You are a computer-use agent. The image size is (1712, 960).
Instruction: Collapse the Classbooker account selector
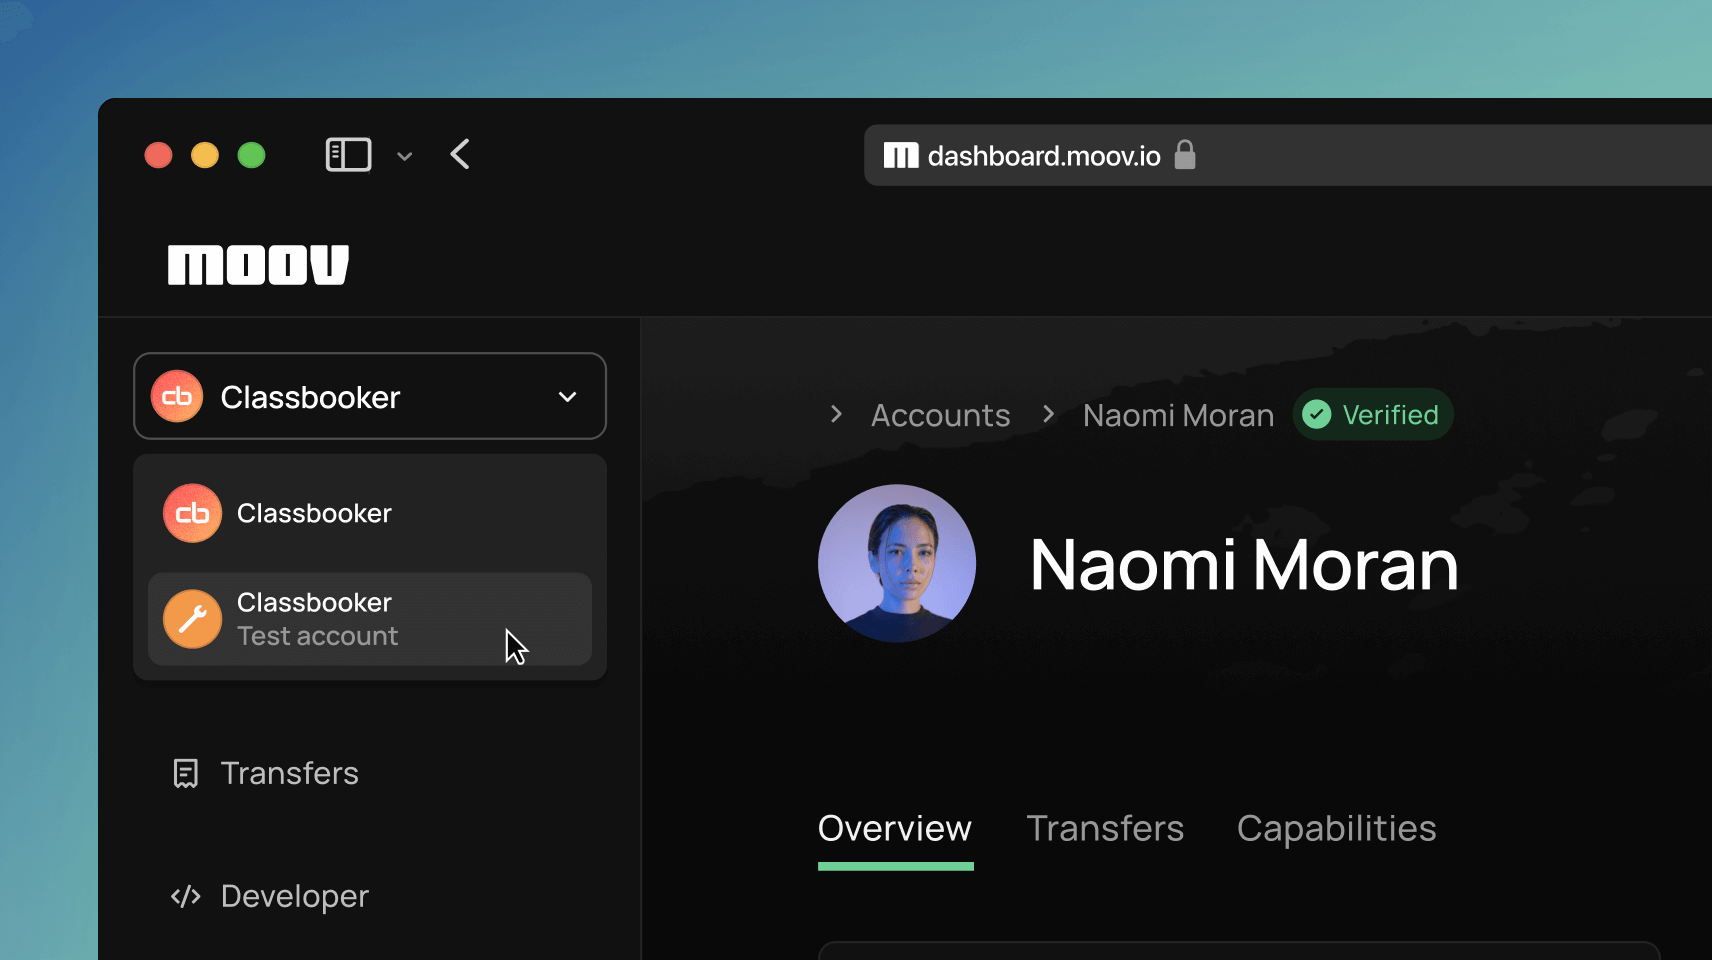click(370, 396)
